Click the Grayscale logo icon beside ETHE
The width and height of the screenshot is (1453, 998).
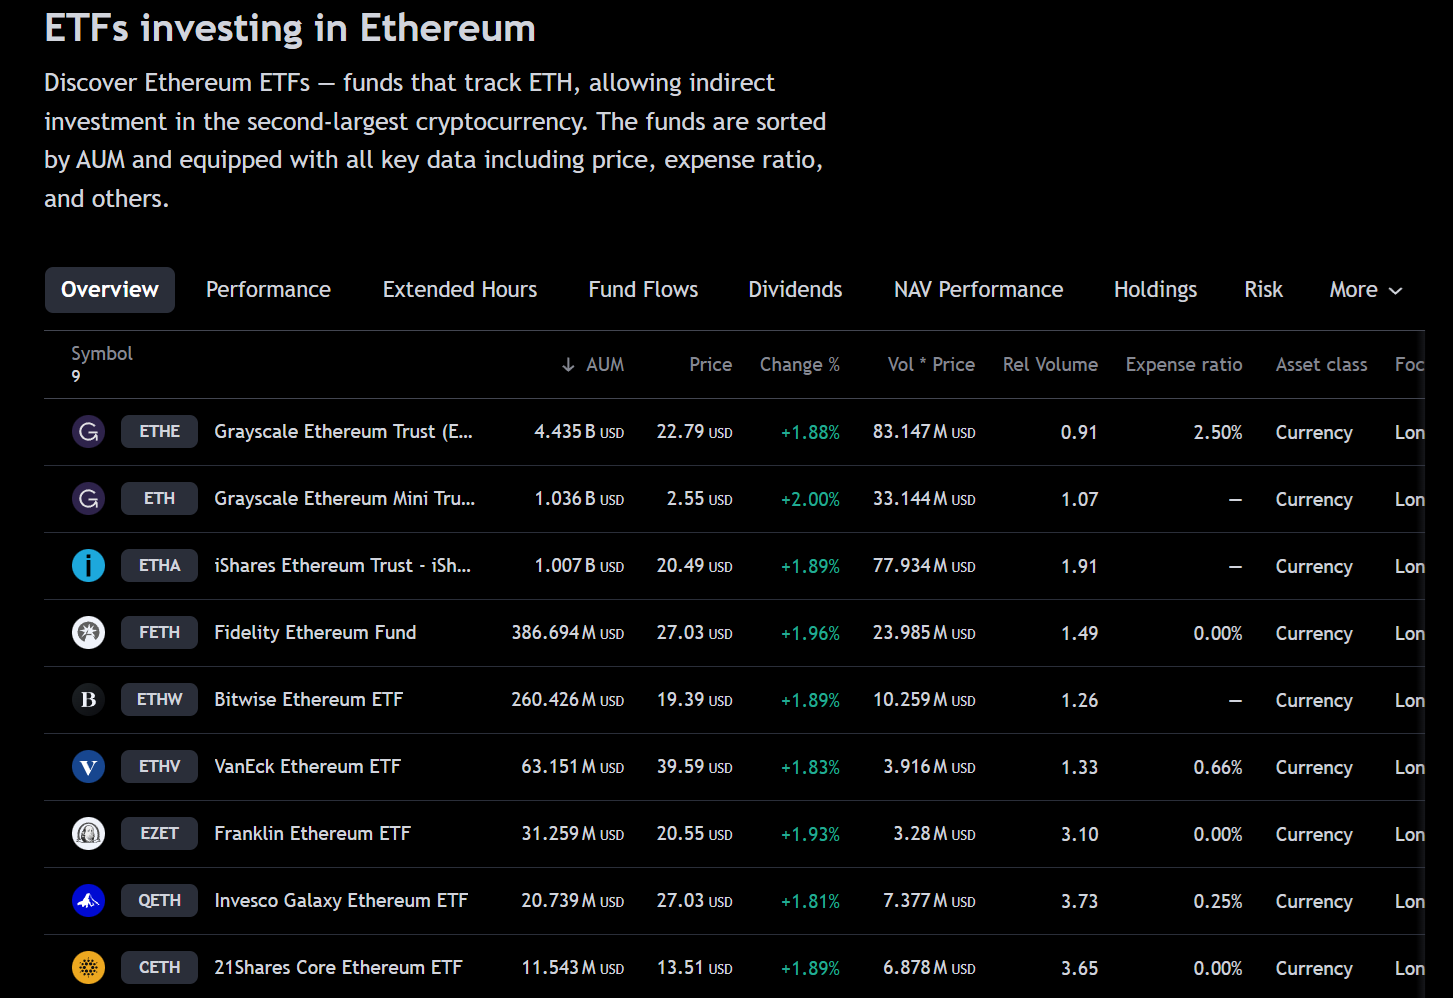(88, 432)
